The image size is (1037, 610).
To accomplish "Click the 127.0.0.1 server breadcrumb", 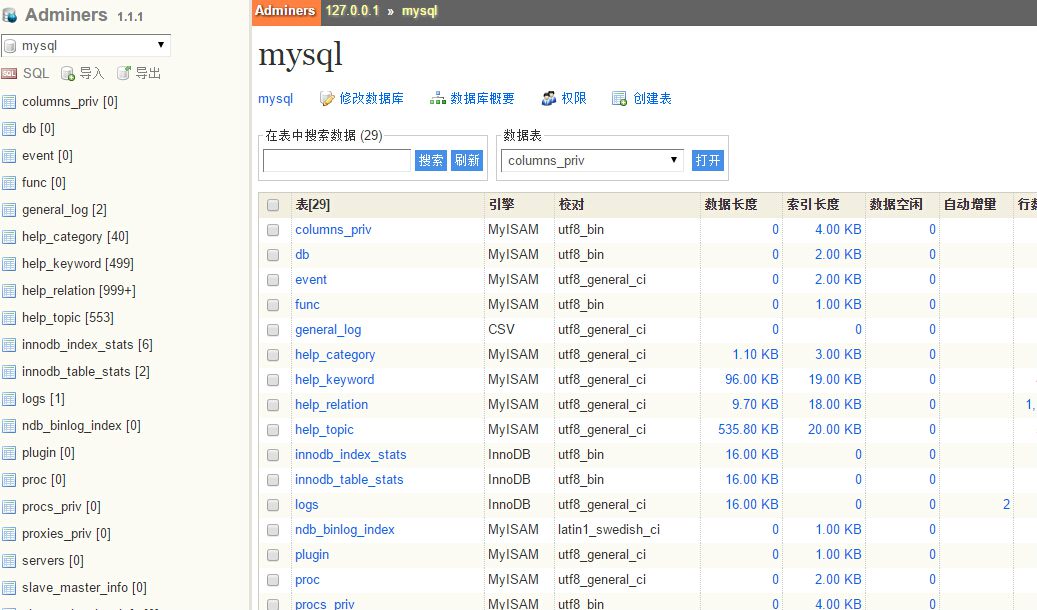I will point(352,11).
